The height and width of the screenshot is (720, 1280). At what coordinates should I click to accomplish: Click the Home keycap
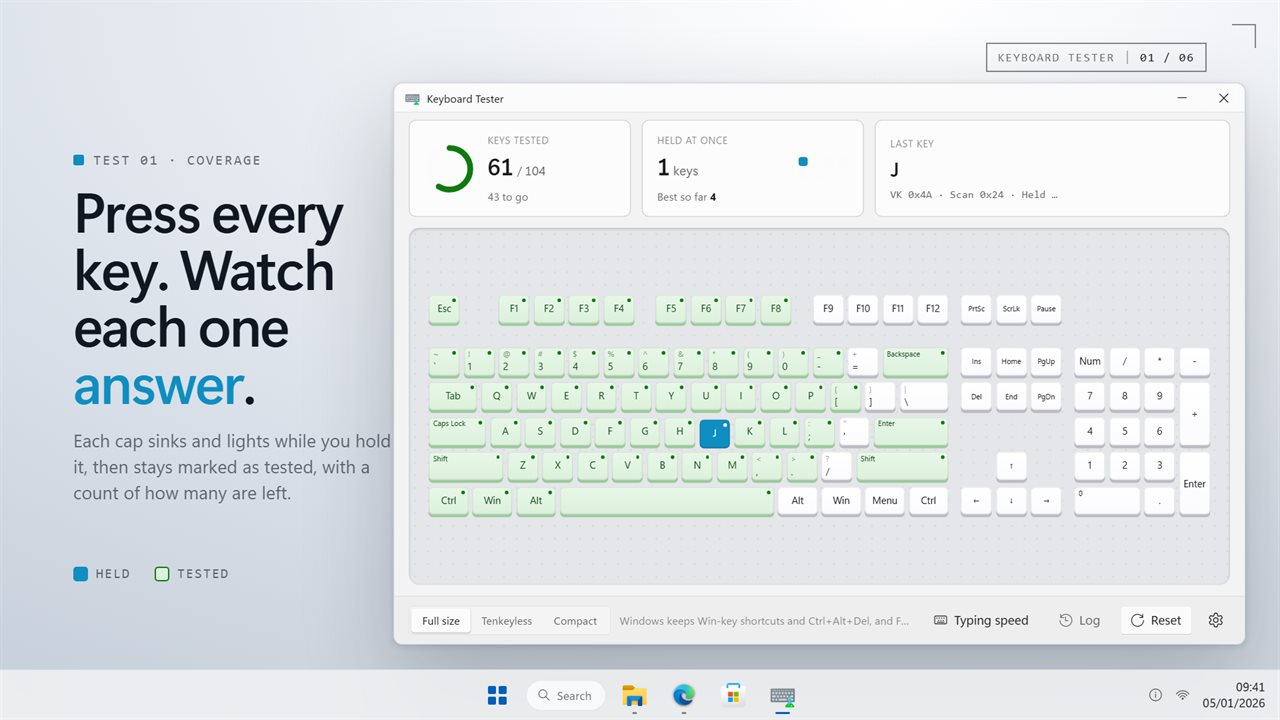pos(1011,362)
